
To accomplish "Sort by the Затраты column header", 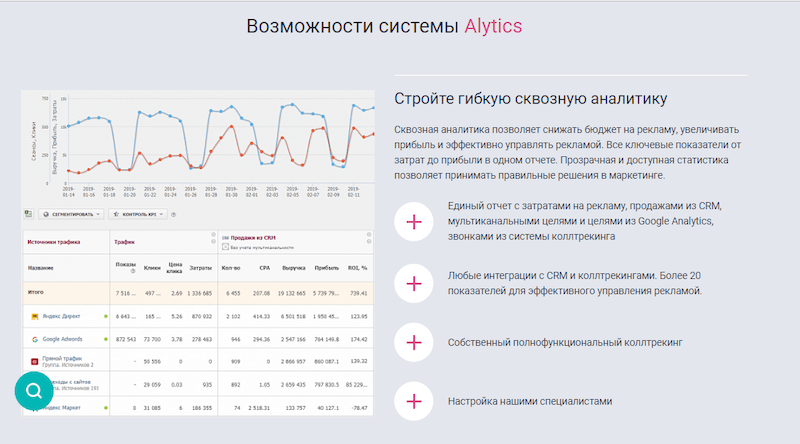I will point(201,268).
